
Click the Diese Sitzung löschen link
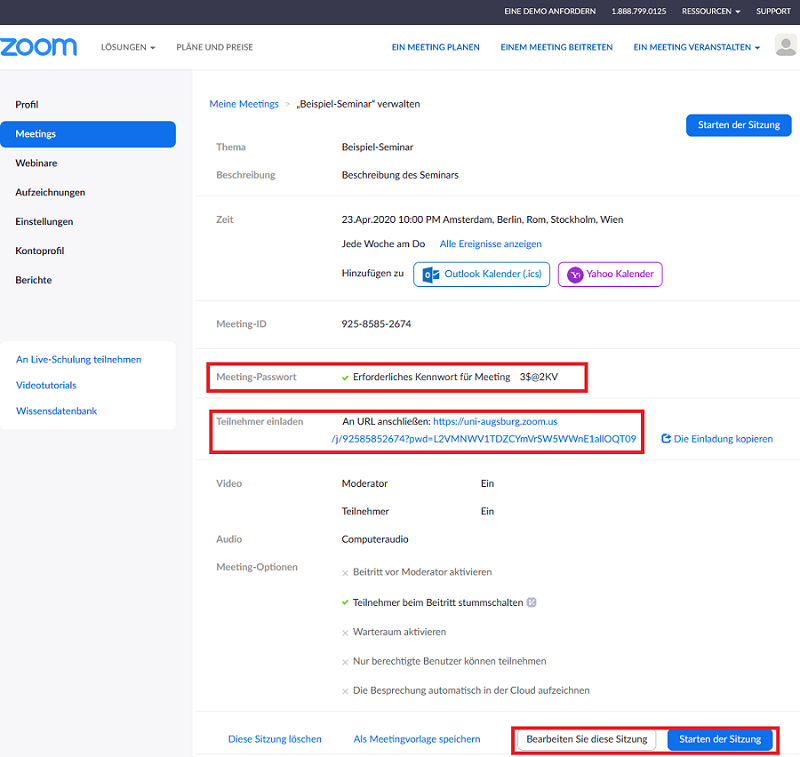click(275, 740)
